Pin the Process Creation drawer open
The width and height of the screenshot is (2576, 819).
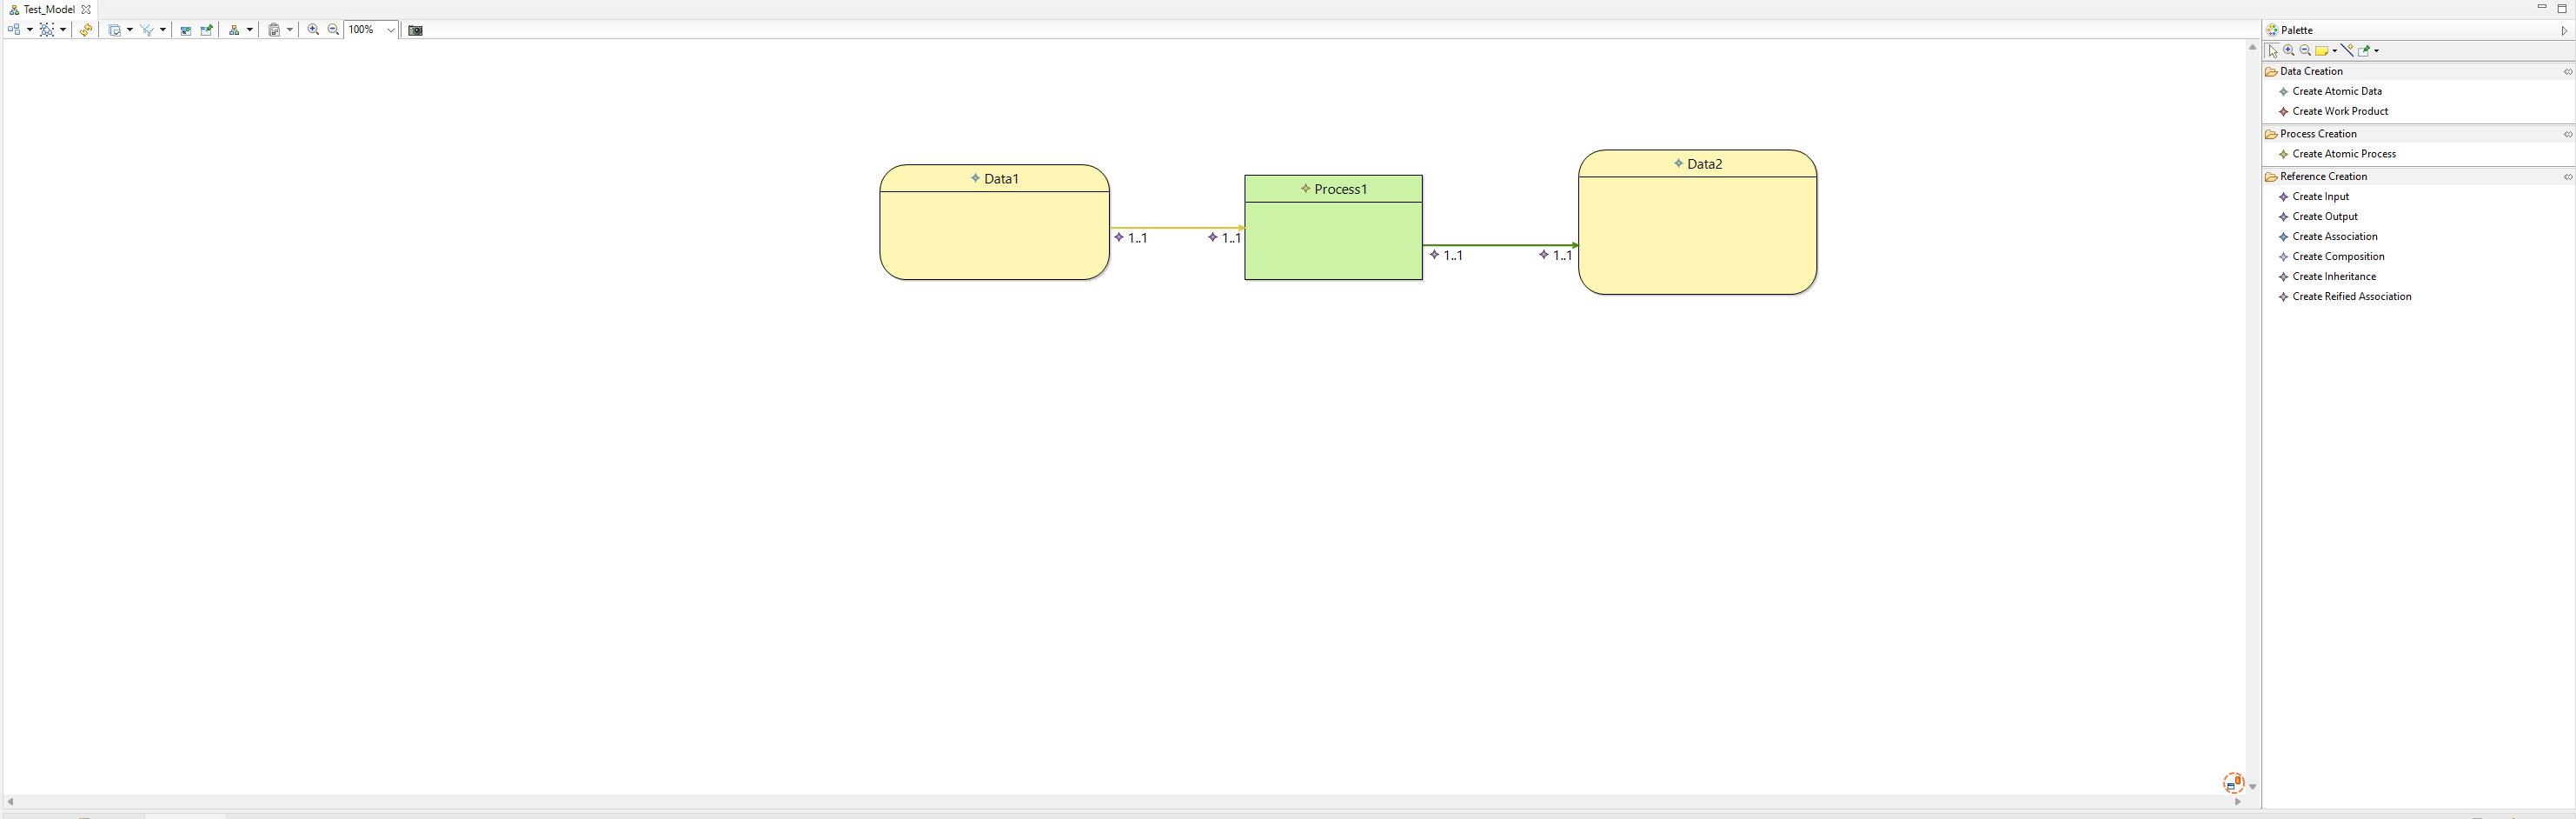(2567, 134)
